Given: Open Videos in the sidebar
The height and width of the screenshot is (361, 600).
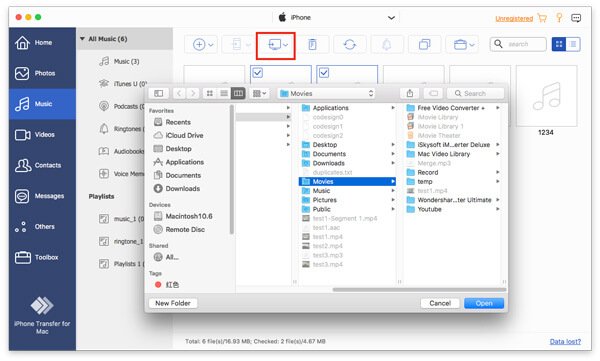Looking at the screenshot, I should click(x=42, y=134).
